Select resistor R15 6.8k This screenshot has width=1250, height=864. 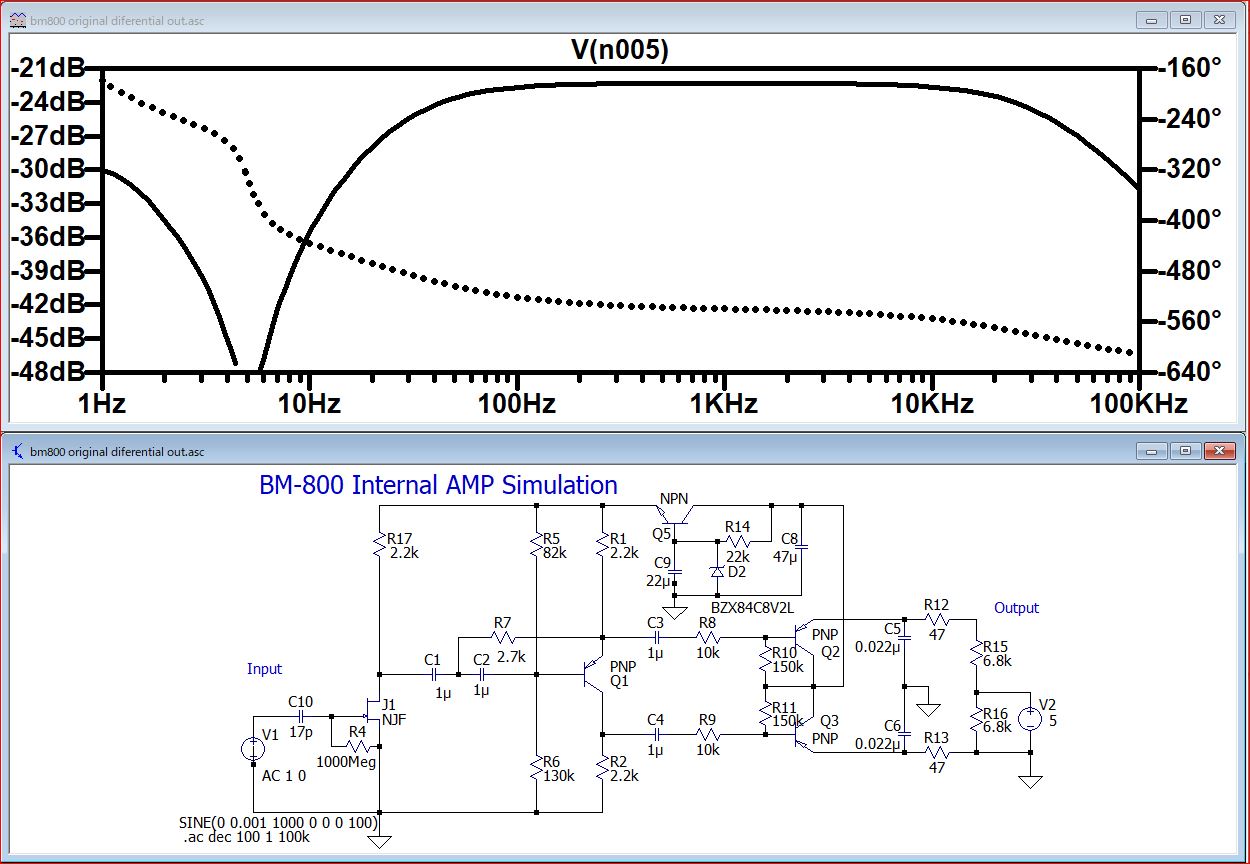click(975, 654)
